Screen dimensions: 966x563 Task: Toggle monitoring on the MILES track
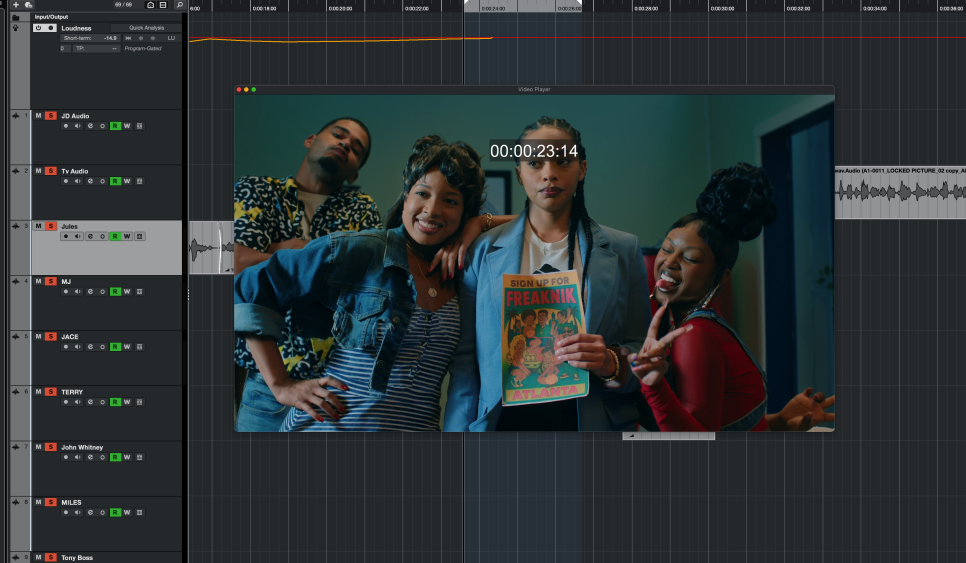coord(78,512)
